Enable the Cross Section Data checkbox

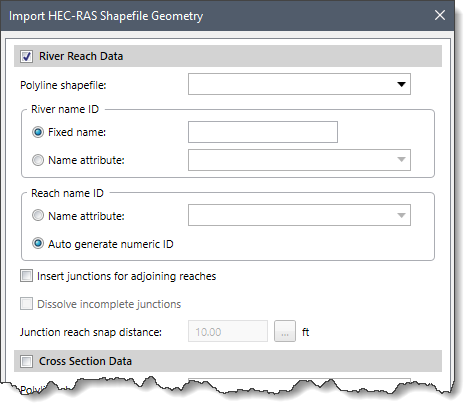click(x=26, y=361)
